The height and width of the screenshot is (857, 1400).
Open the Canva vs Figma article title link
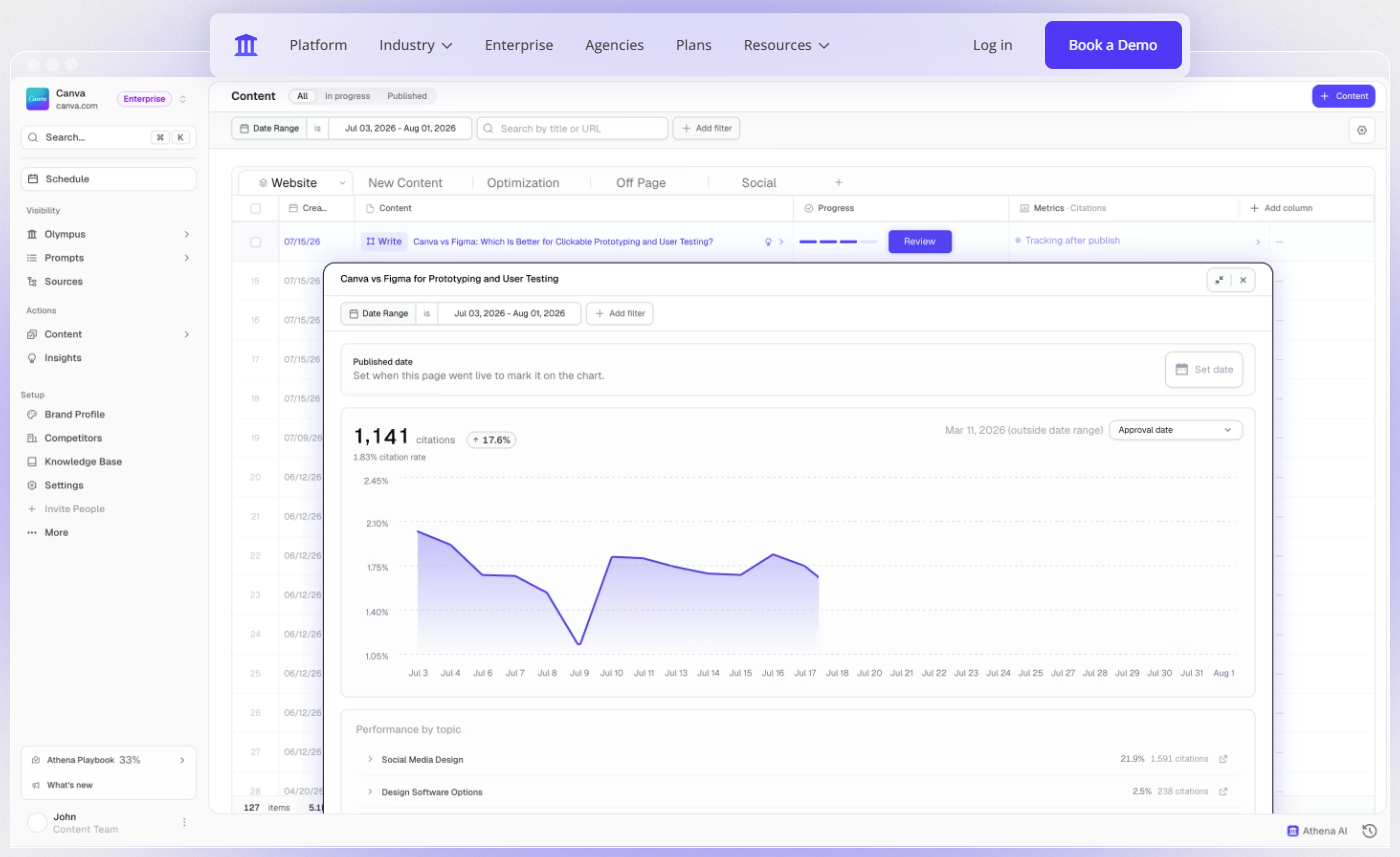click(x=563, y=241)
